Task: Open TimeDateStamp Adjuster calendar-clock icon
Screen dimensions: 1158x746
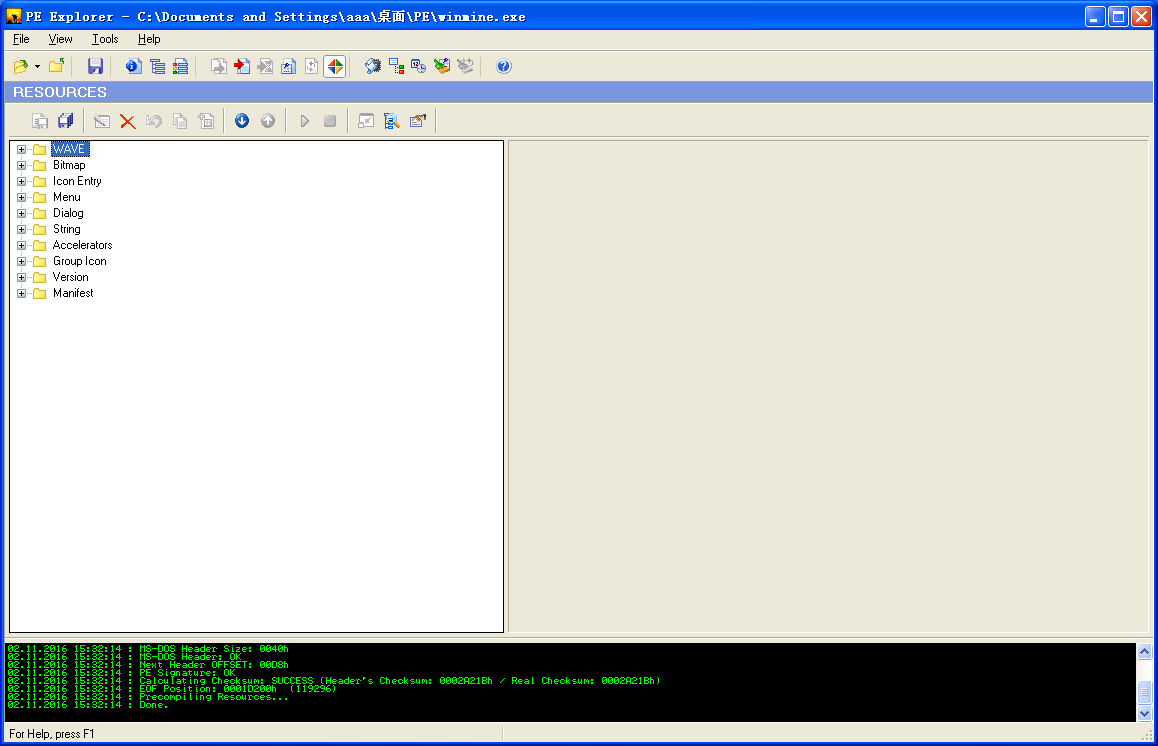Action: pyautogui.click(x=419, y=66)
